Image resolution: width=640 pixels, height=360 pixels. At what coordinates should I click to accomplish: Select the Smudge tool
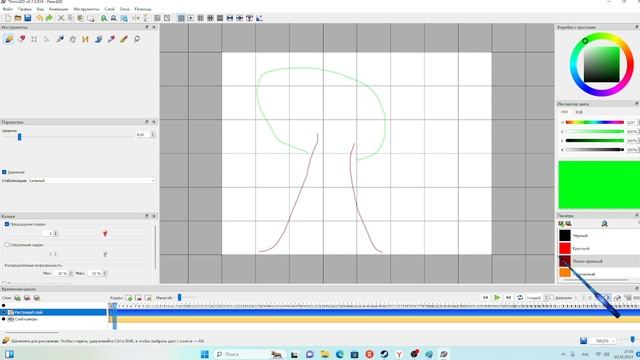tap(137, 39)
